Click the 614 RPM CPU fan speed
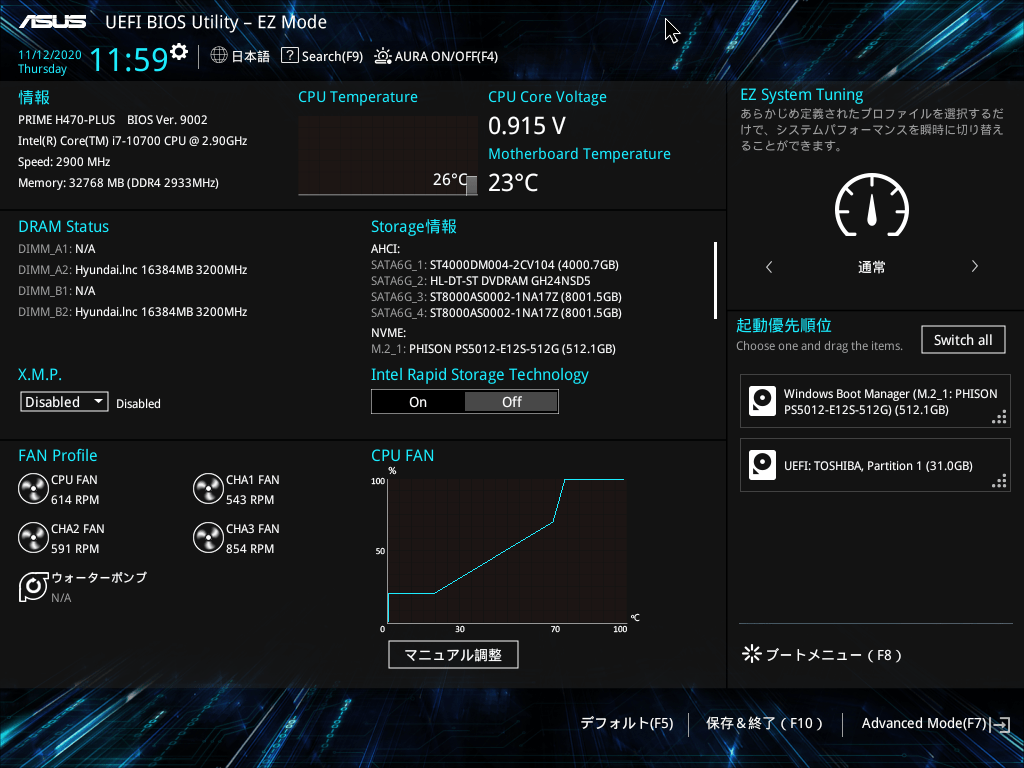1024x768 pixels. click(75, 500)
